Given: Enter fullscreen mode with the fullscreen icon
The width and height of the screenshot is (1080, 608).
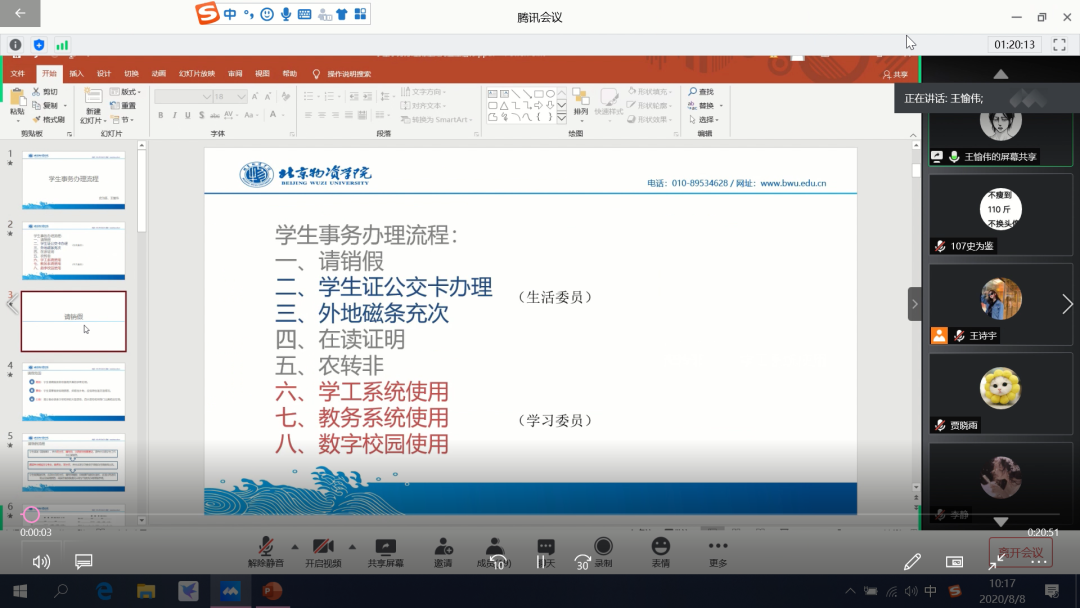Looking at the screenshot, I should [1059, 45].
